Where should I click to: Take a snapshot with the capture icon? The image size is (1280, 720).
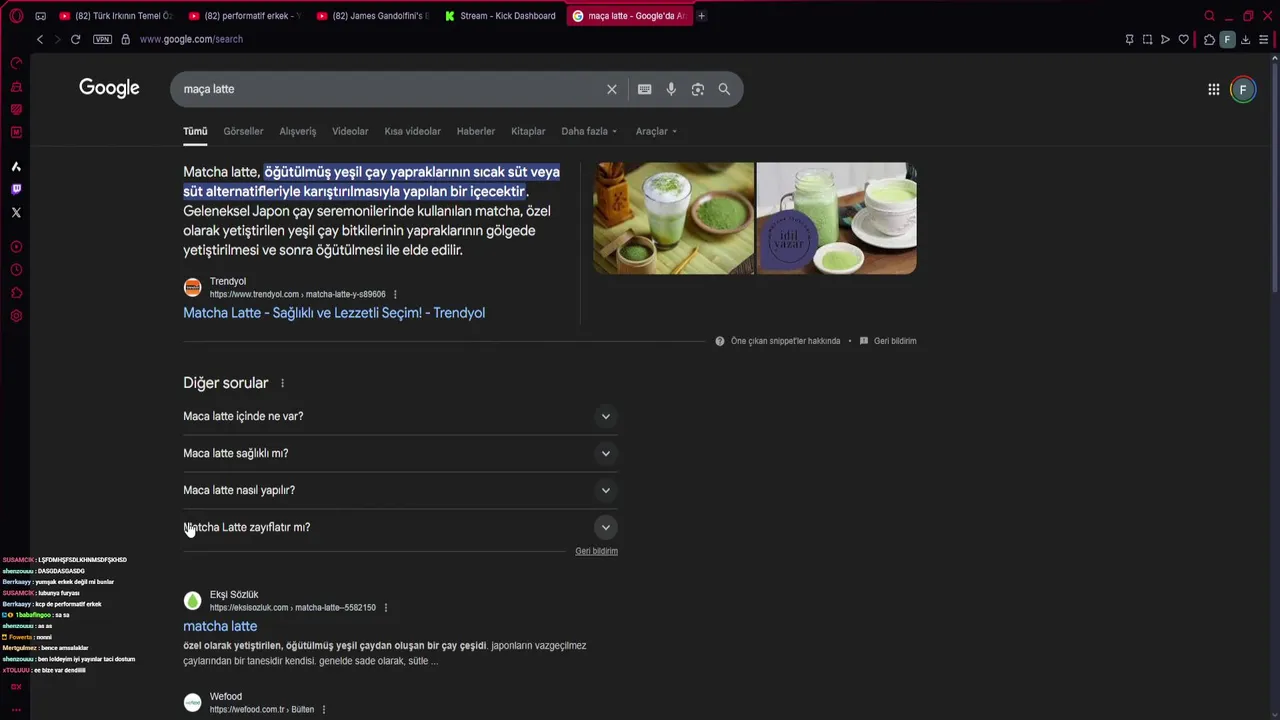coord(1147,39)
